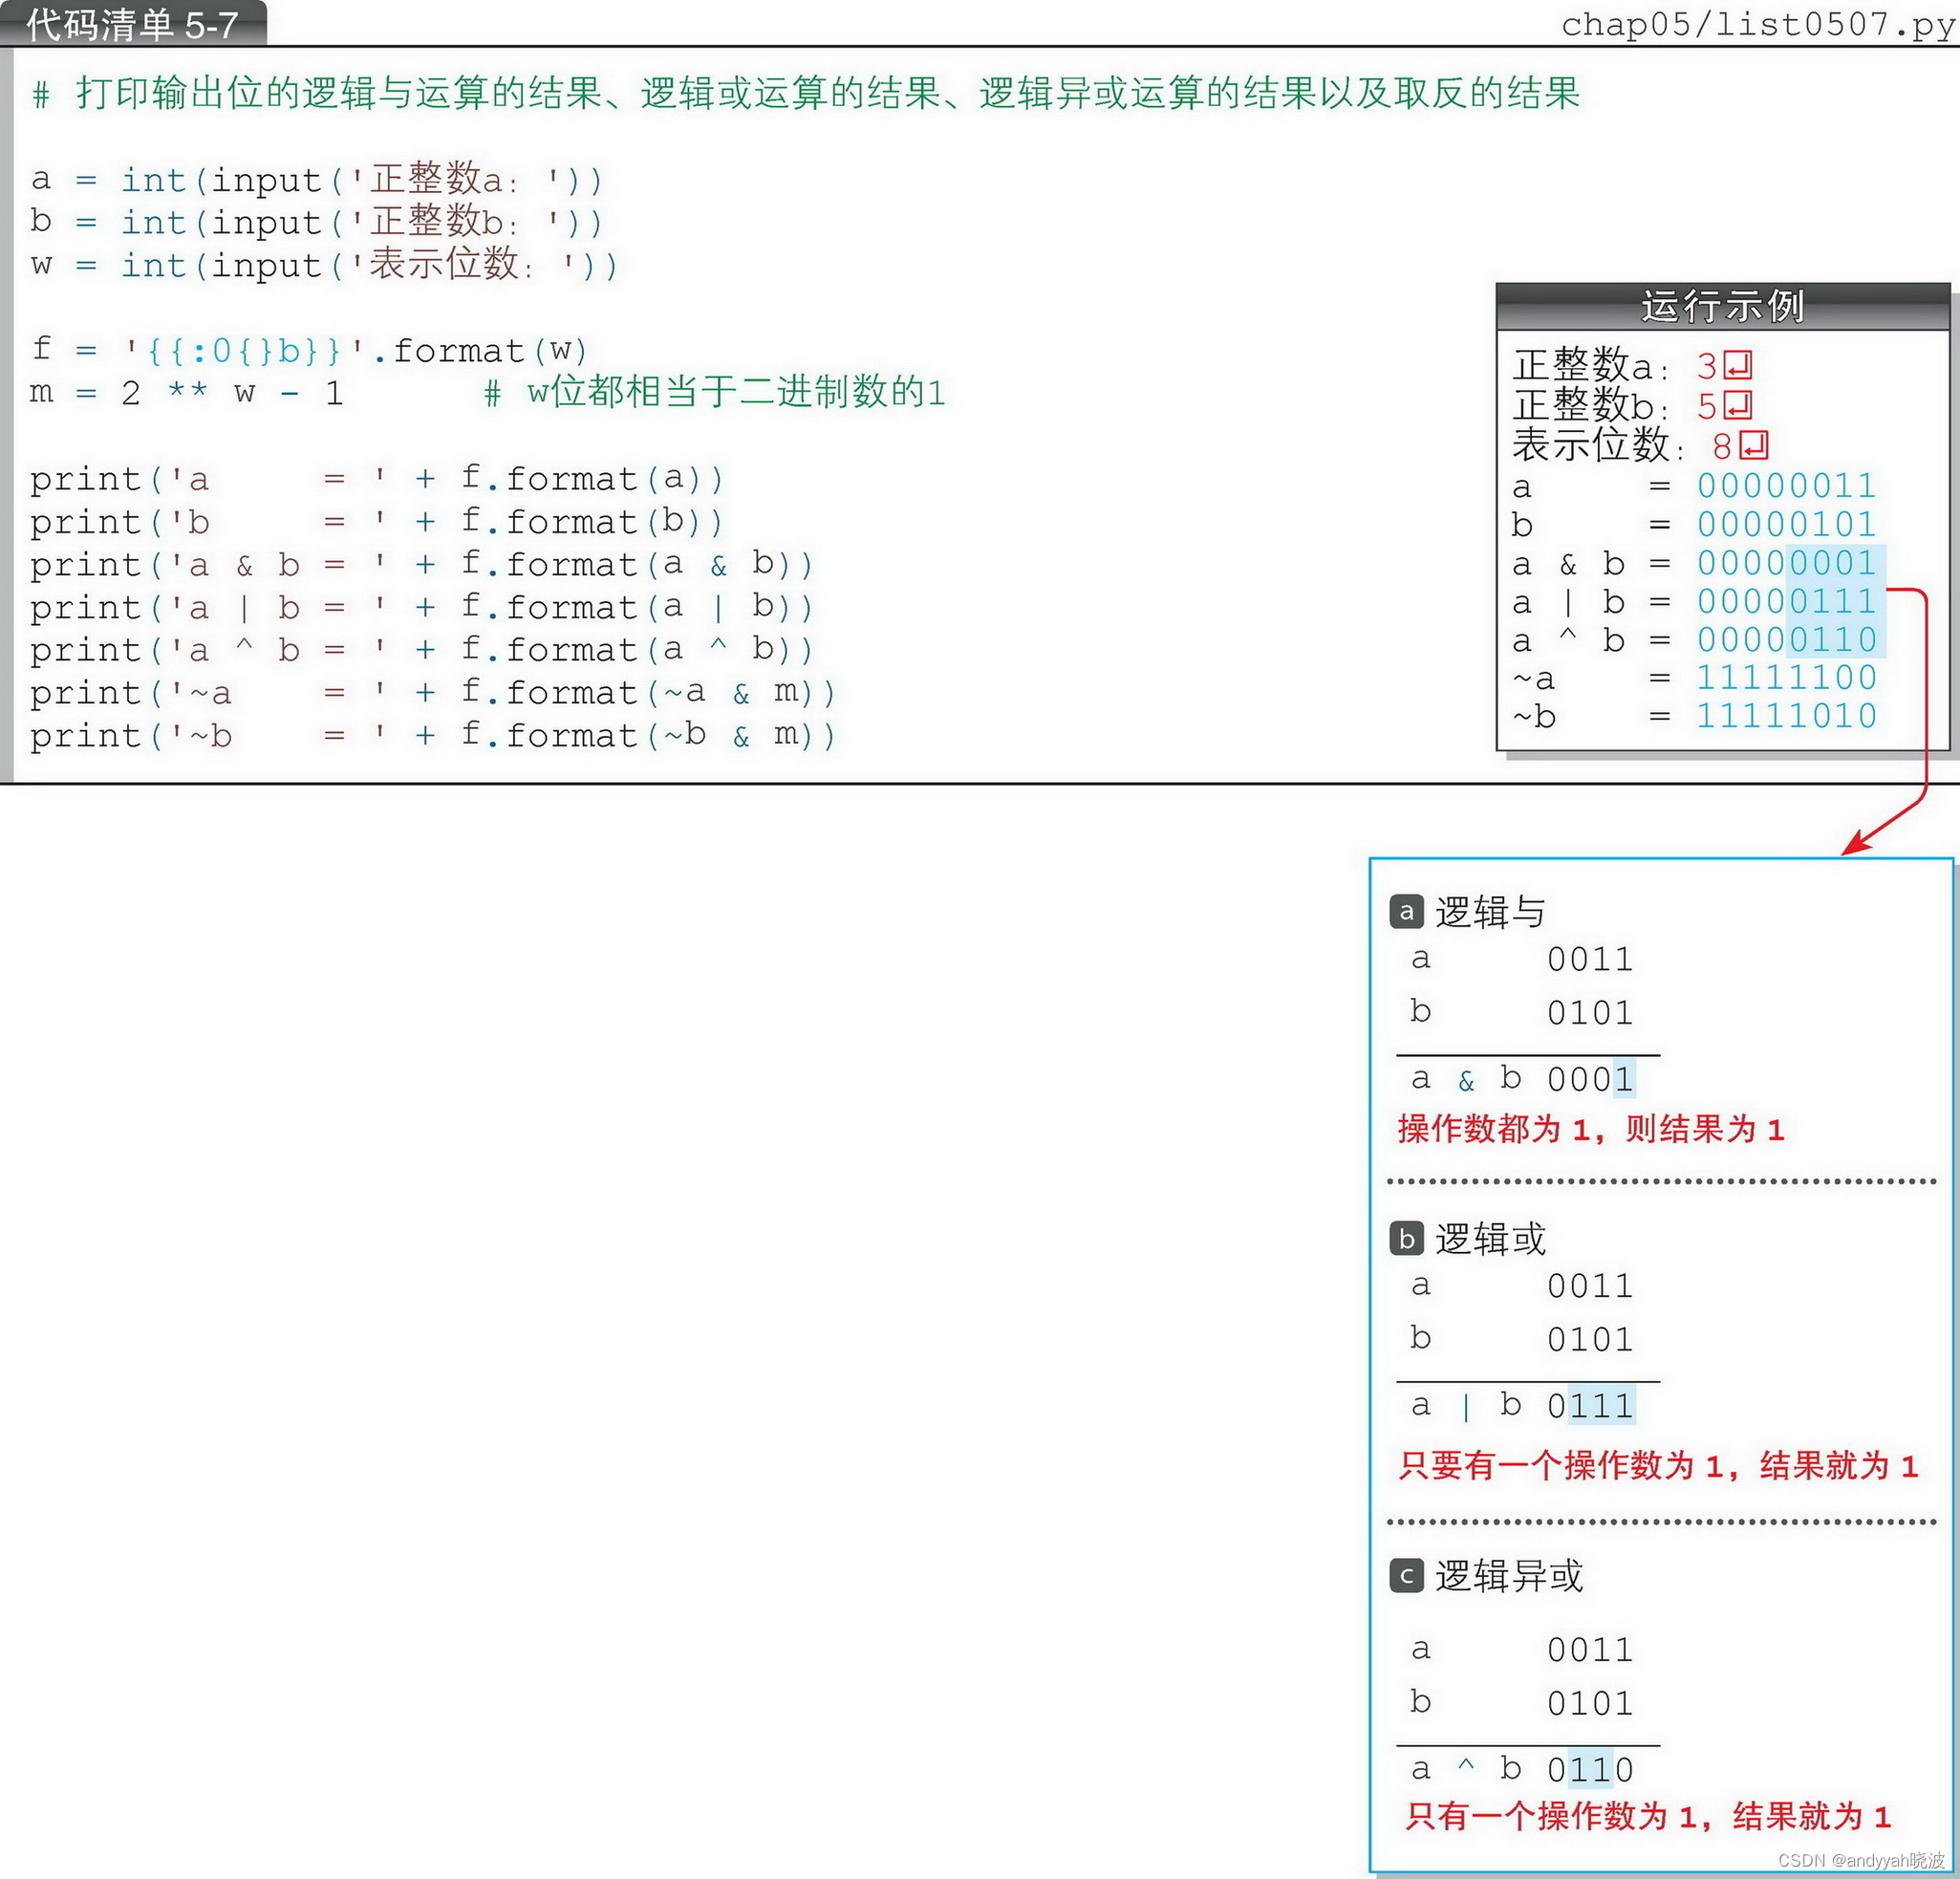Click the 运行示例 panel header
This screenshot has width=1960, height=1879.
[x=1722, y=306]
